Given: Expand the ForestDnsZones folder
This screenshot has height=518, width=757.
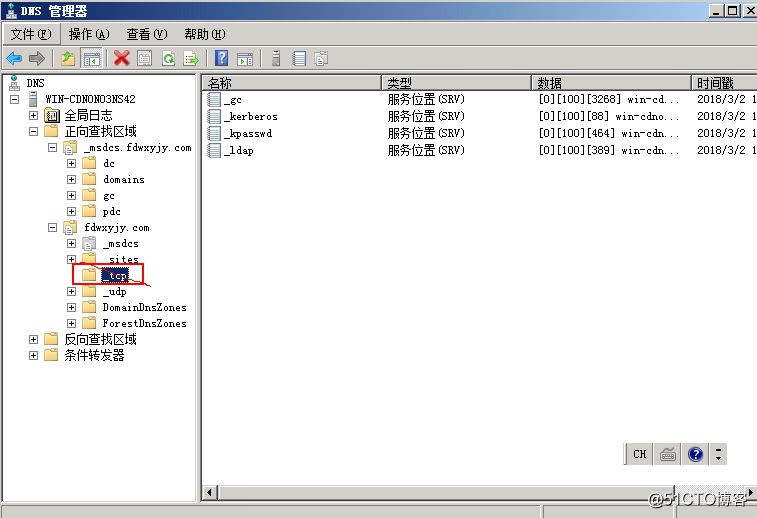Looking at the screenshot, I should click(x=71, y=323).
